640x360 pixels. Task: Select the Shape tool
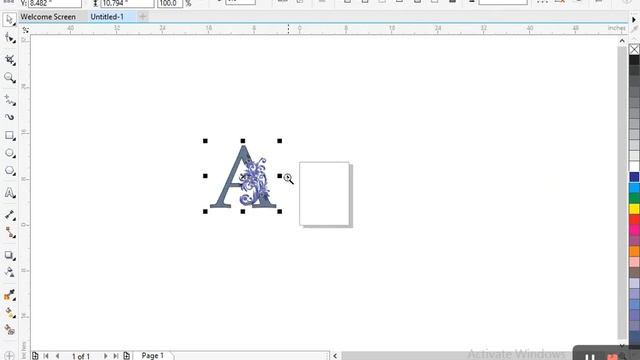coord(9,39)
